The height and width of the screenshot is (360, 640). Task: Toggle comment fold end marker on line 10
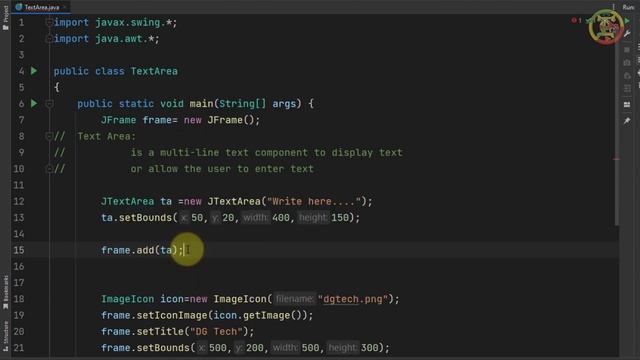click(49, 169)
